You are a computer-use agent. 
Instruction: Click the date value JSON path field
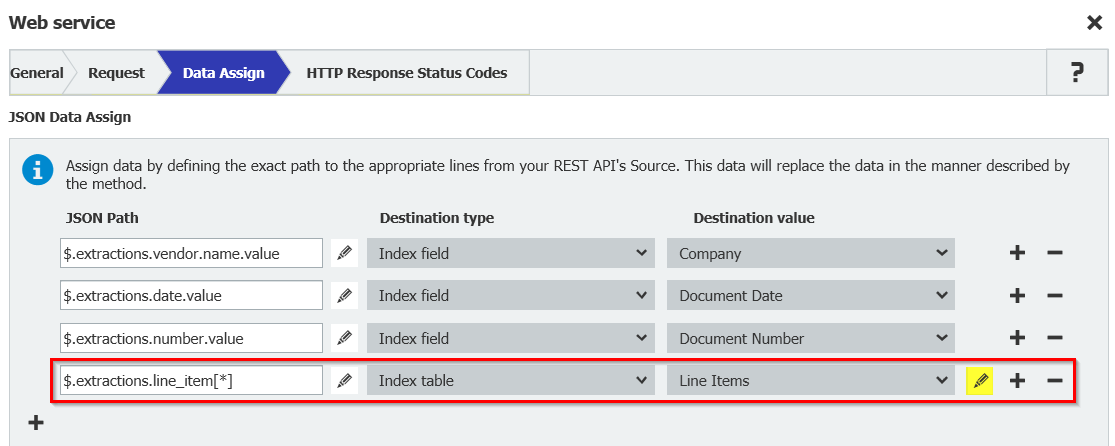coord(191,295)
